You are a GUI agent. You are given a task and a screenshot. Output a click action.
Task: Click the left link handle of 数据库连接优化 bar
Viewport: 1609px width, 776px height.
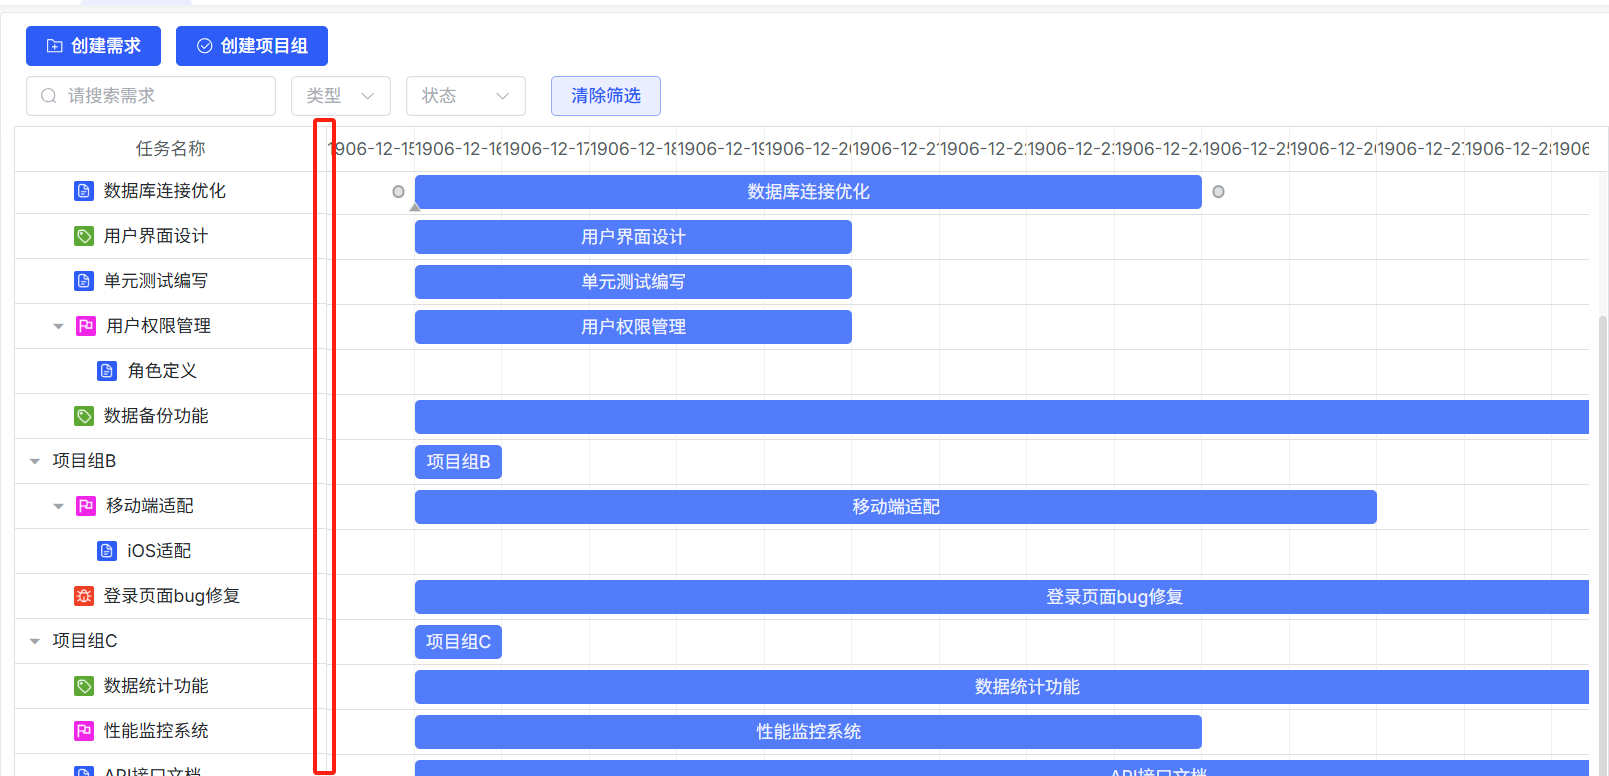coord(398,192)
